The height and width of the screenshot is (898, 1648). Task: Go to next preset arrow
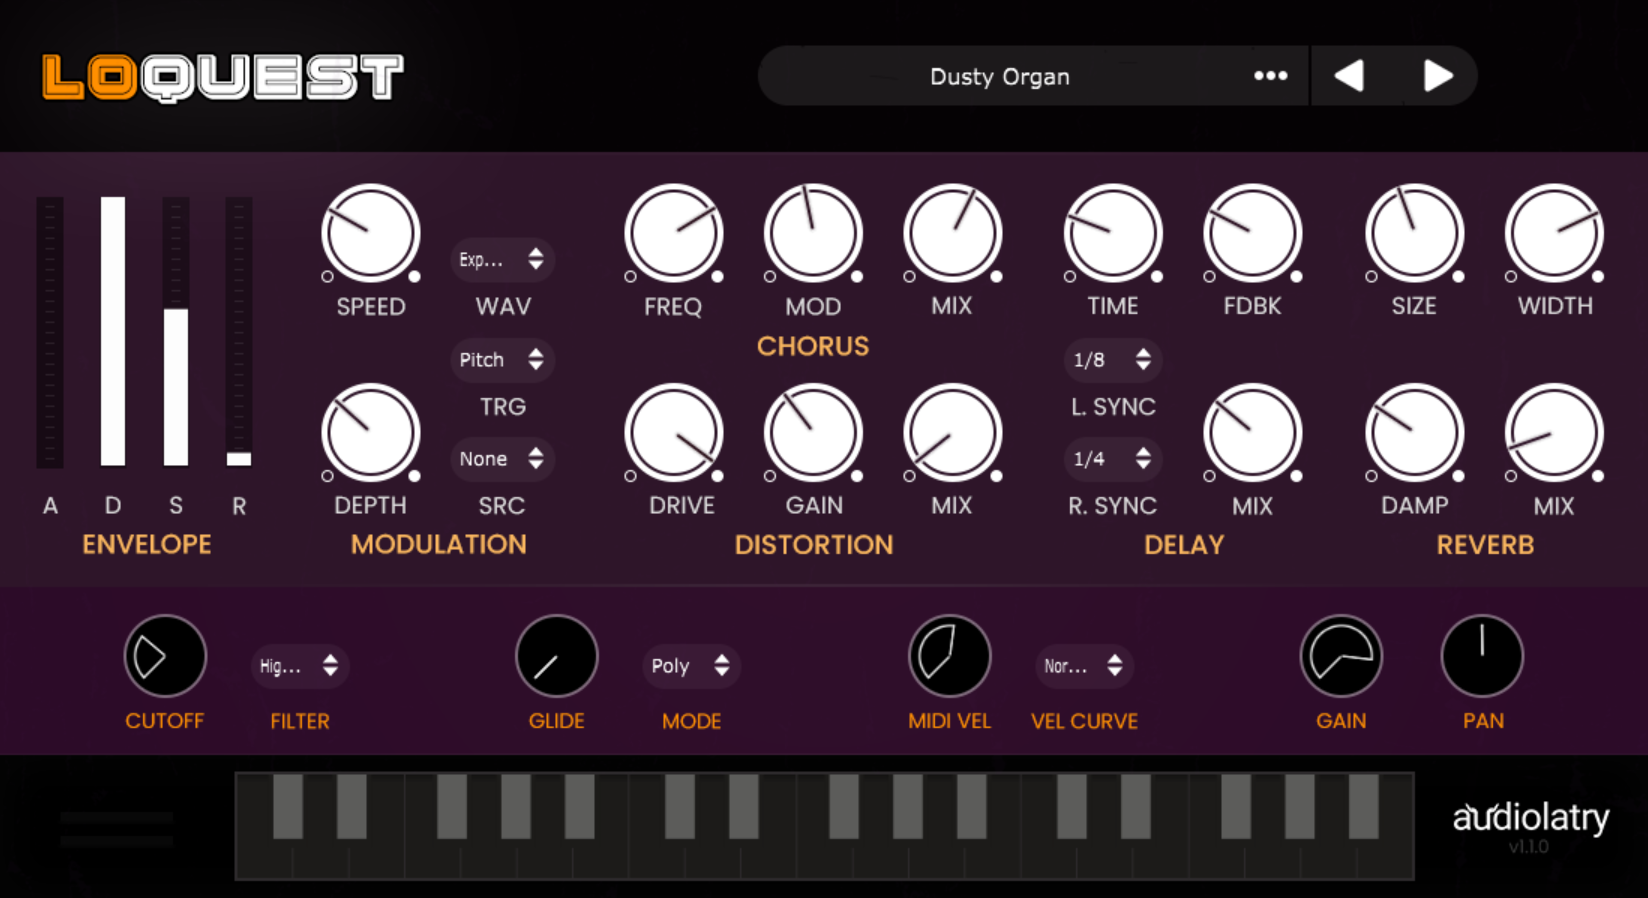[1437, 76]
